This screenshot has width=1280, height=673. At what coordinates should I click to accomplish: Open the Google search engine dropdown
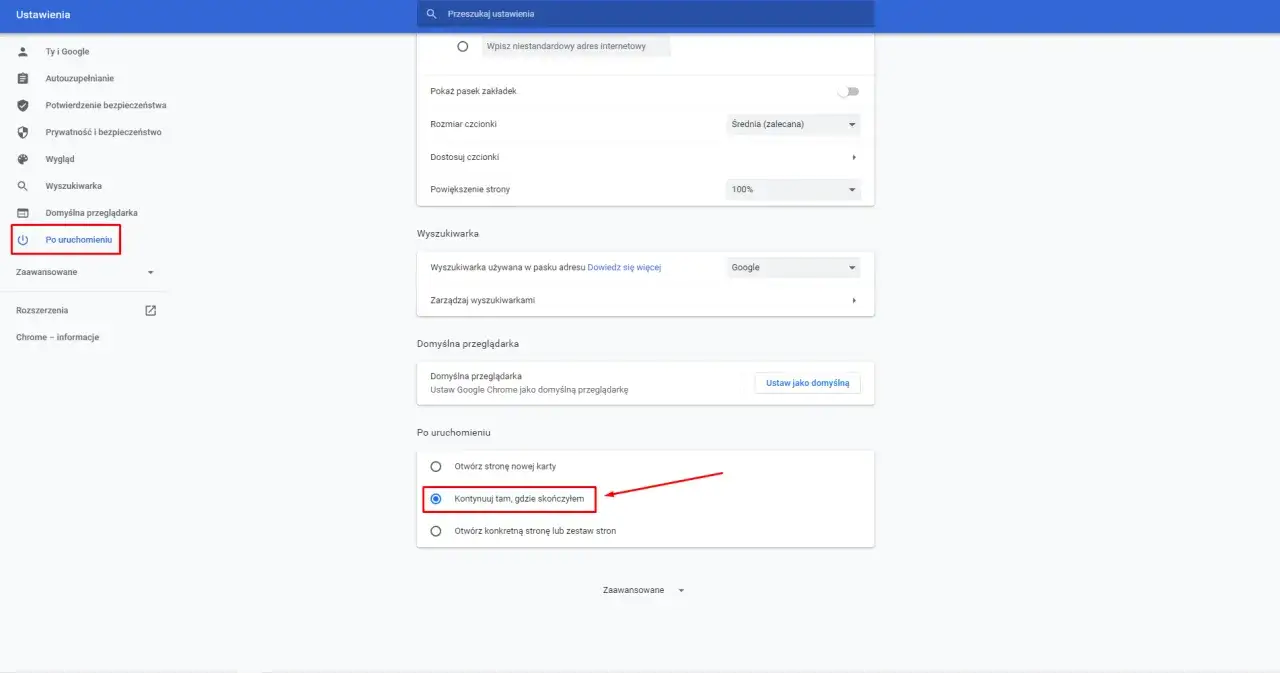click(x=792, y=267)
